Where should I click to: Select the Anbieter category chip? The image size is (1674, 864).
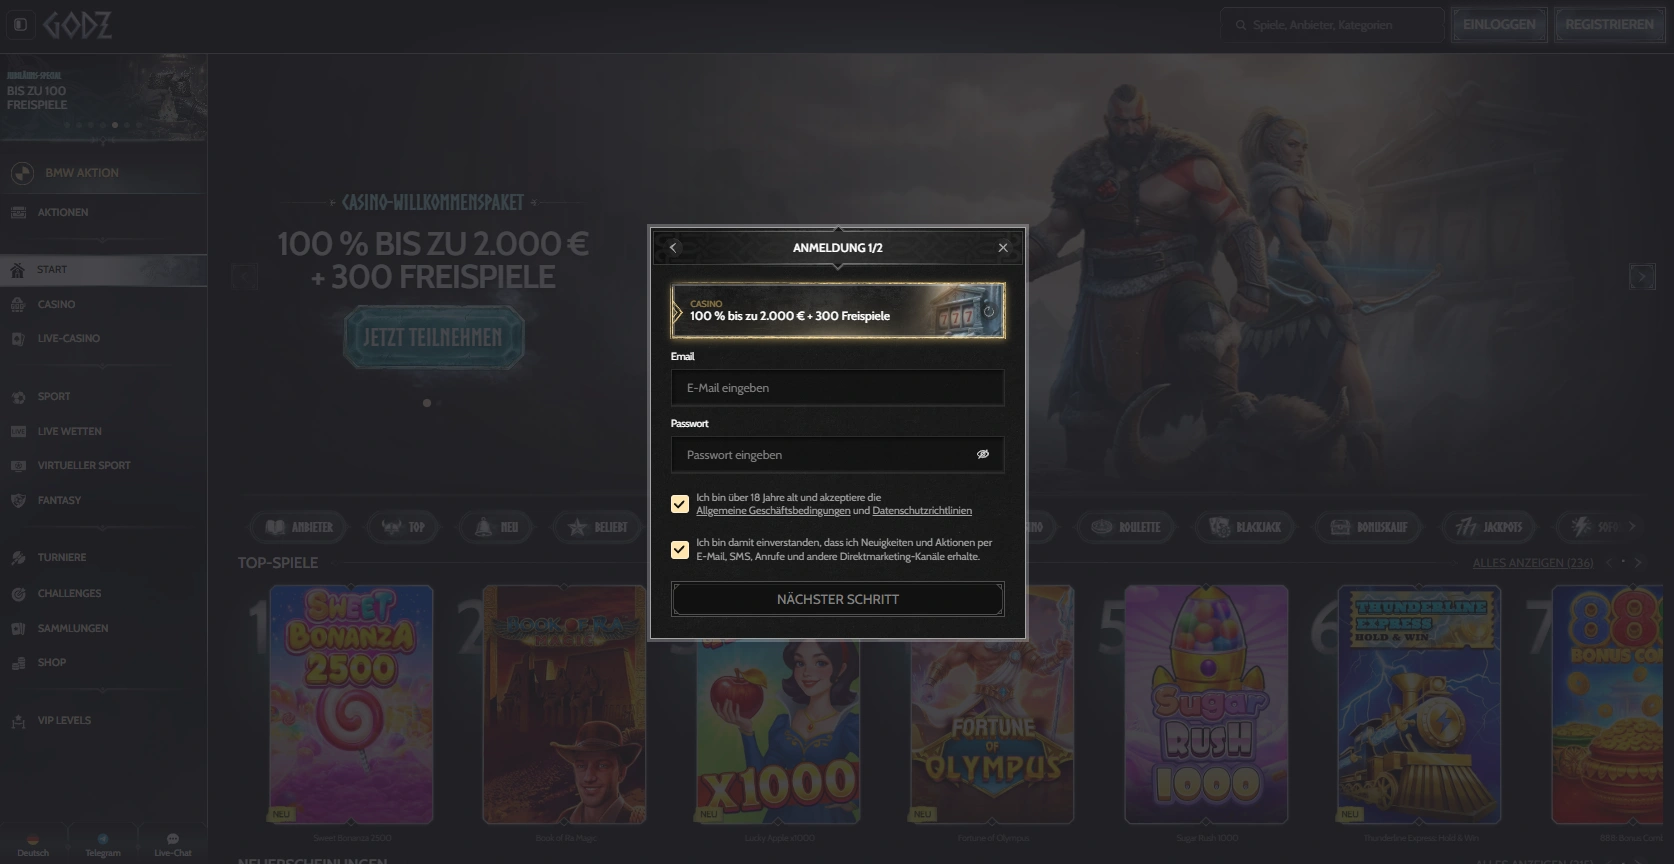click(x=298, y=527)
